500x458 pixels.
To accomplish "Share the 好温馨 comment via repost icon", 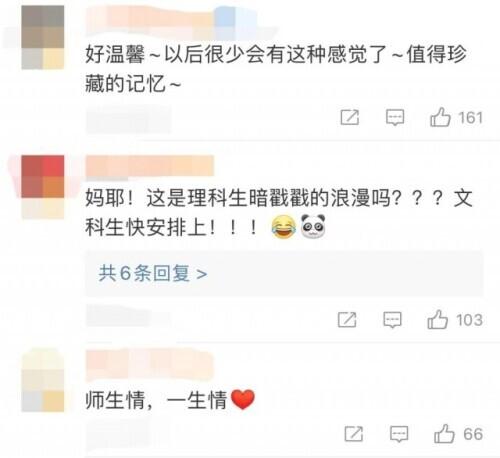I will [x=350, y=117].
